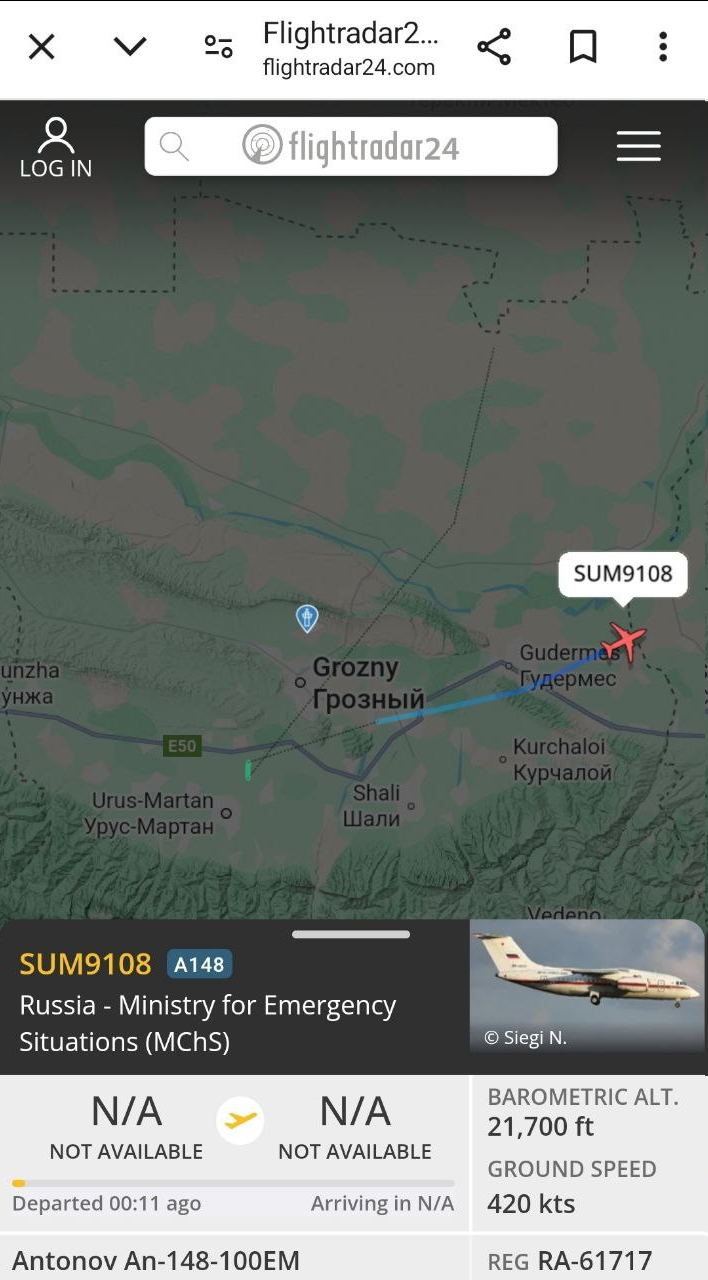Screen dimensions: 708x1280
Task: Tap the share icon in browser bar
Action: click(494, 47)
